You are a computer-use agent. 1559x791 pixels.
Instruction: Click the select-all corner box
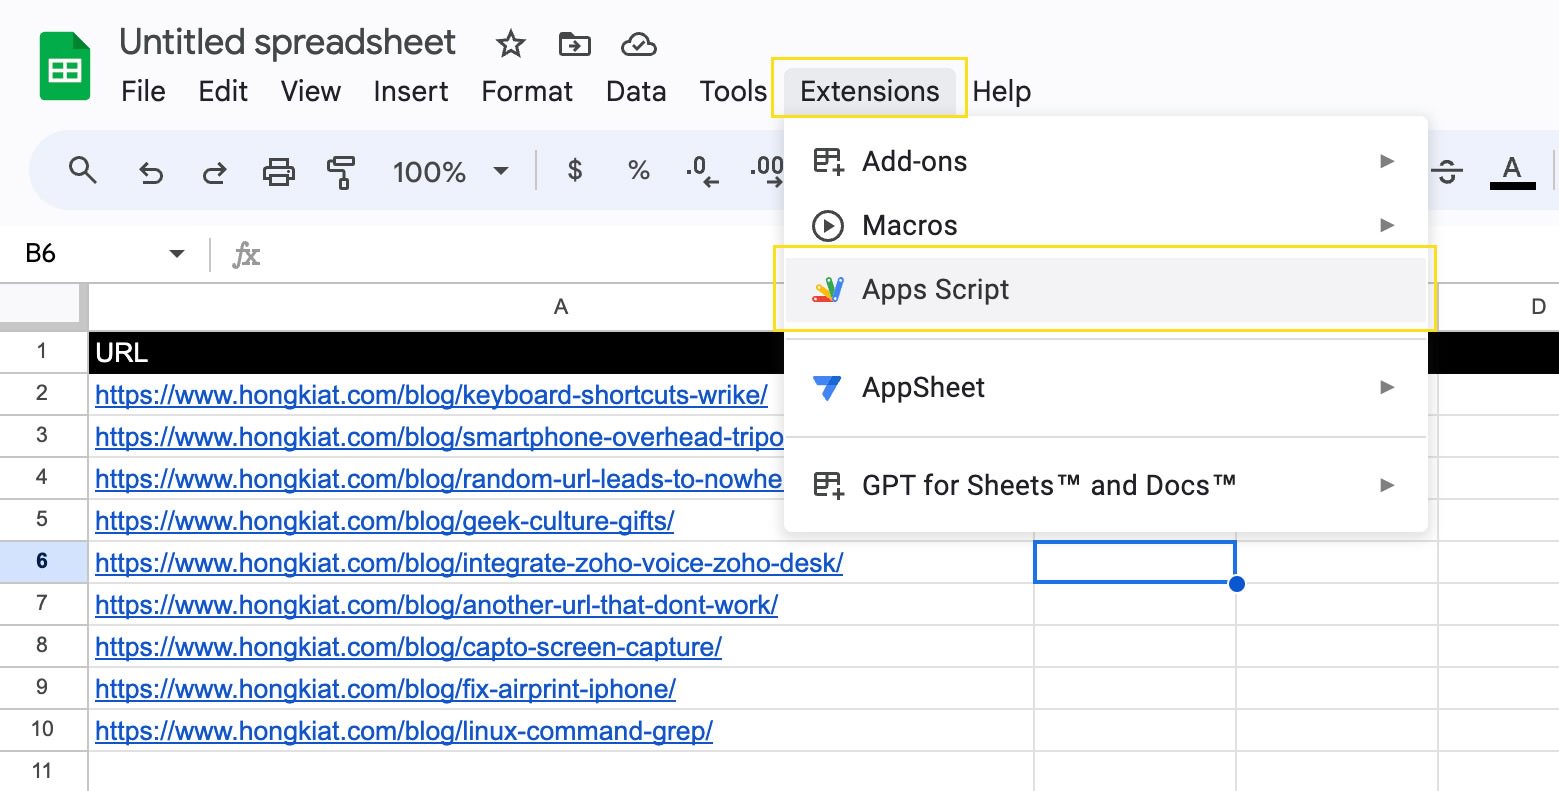coord(42,305)
